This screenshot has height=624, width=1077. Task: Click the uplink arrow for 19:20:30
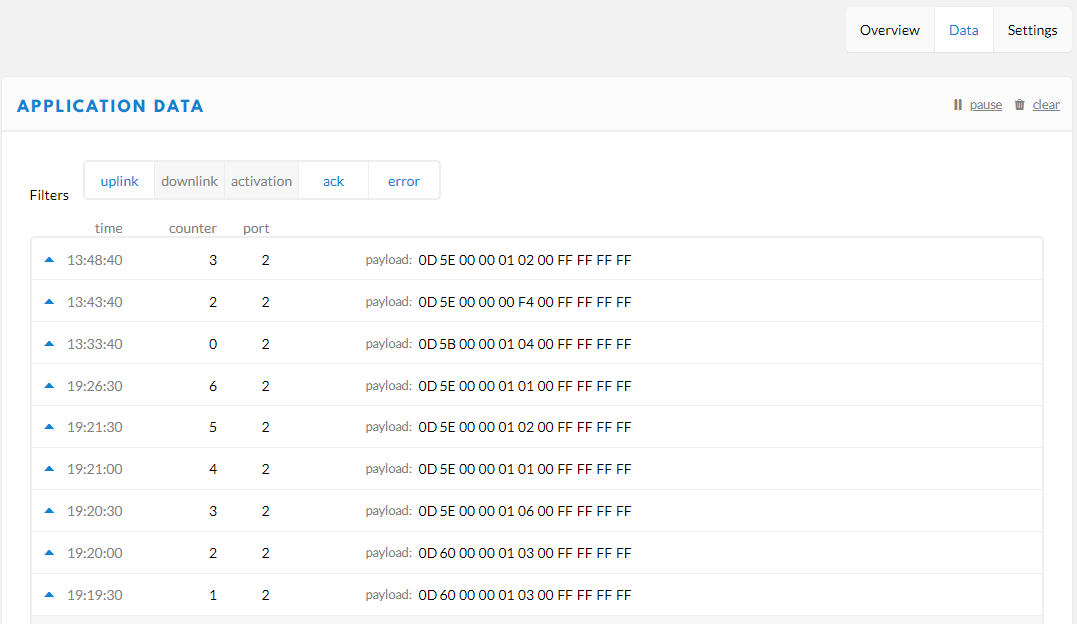click(49, 511)
